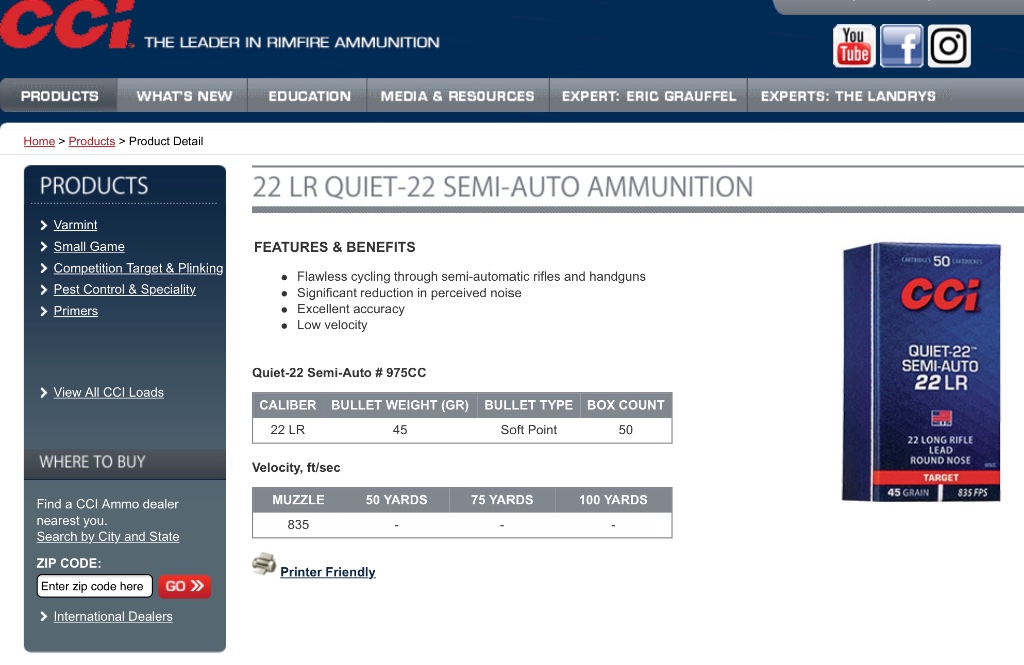Open the PRODUCTS navigation tab
The image size is (1024, 665).
click(59, 96)
